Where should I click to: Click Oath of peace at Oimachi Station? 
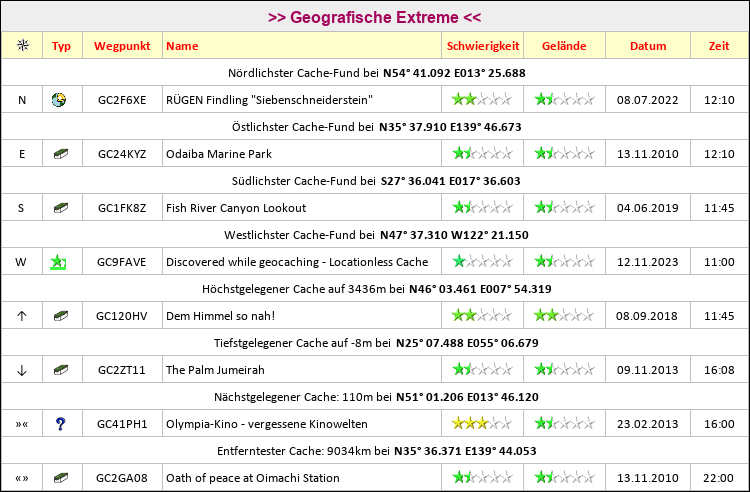(x=253, y=478)
